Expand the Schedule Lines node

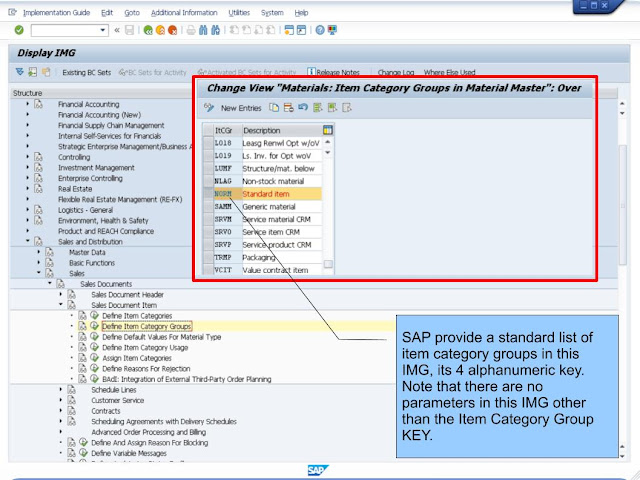click(60, 389)
